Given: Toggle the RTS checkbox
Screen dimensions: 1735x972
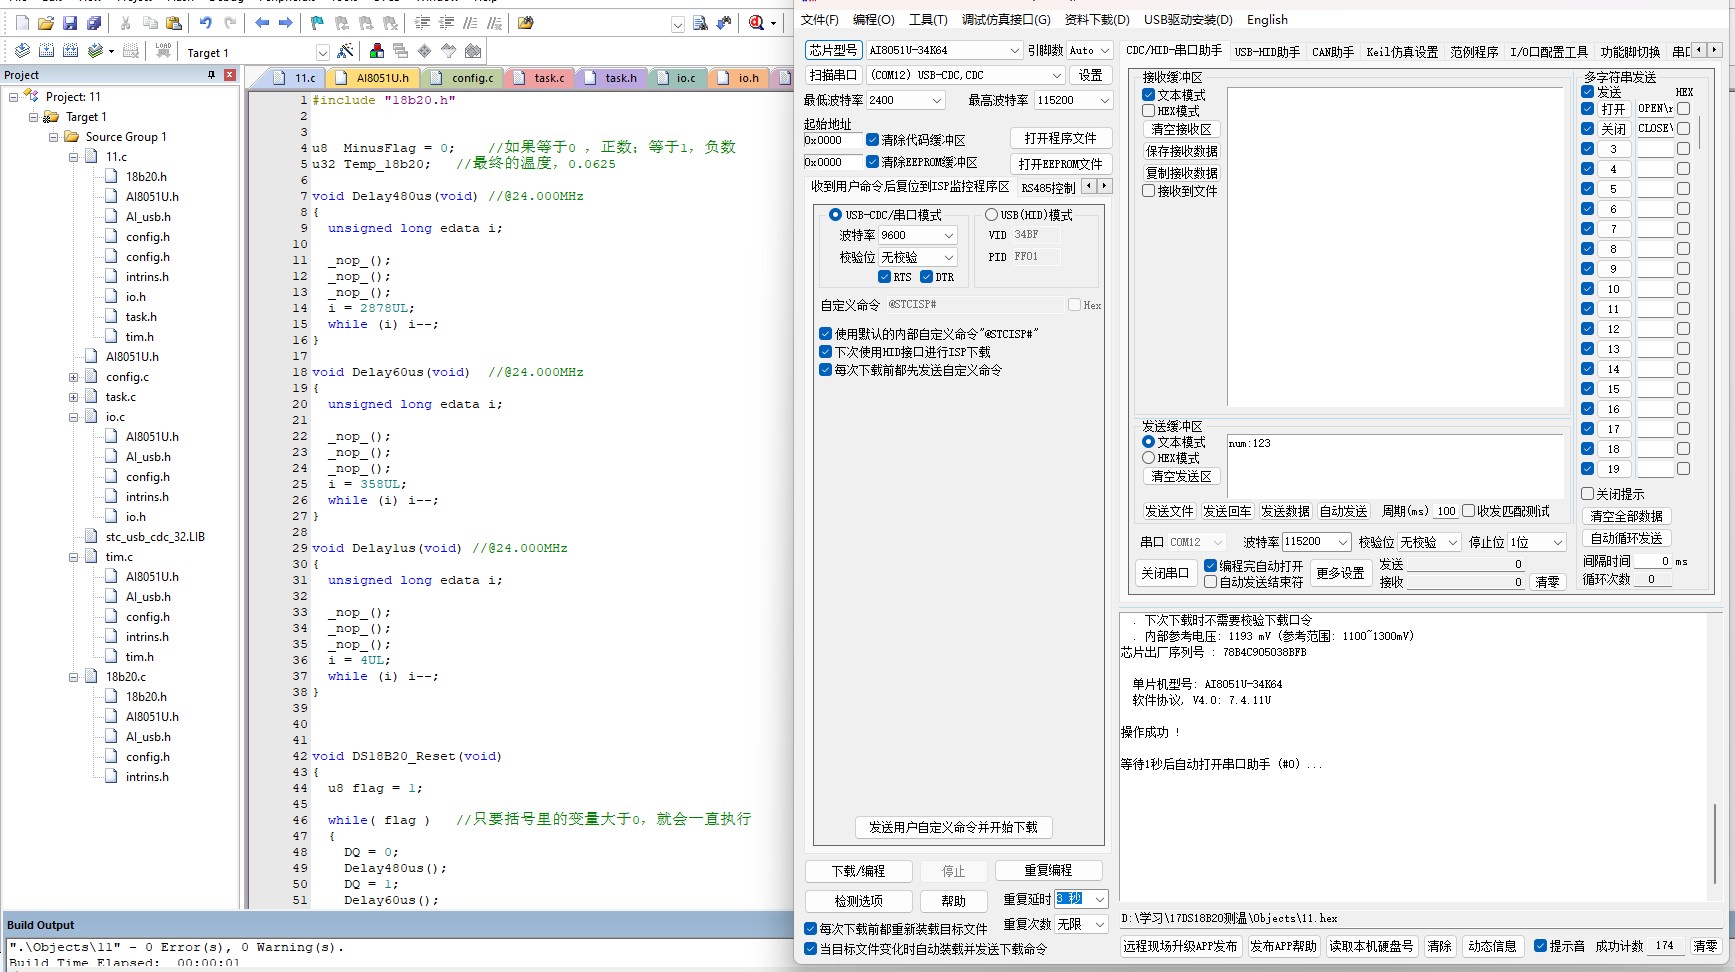Looking at the screenshot, I should click(x=884, y=277).
